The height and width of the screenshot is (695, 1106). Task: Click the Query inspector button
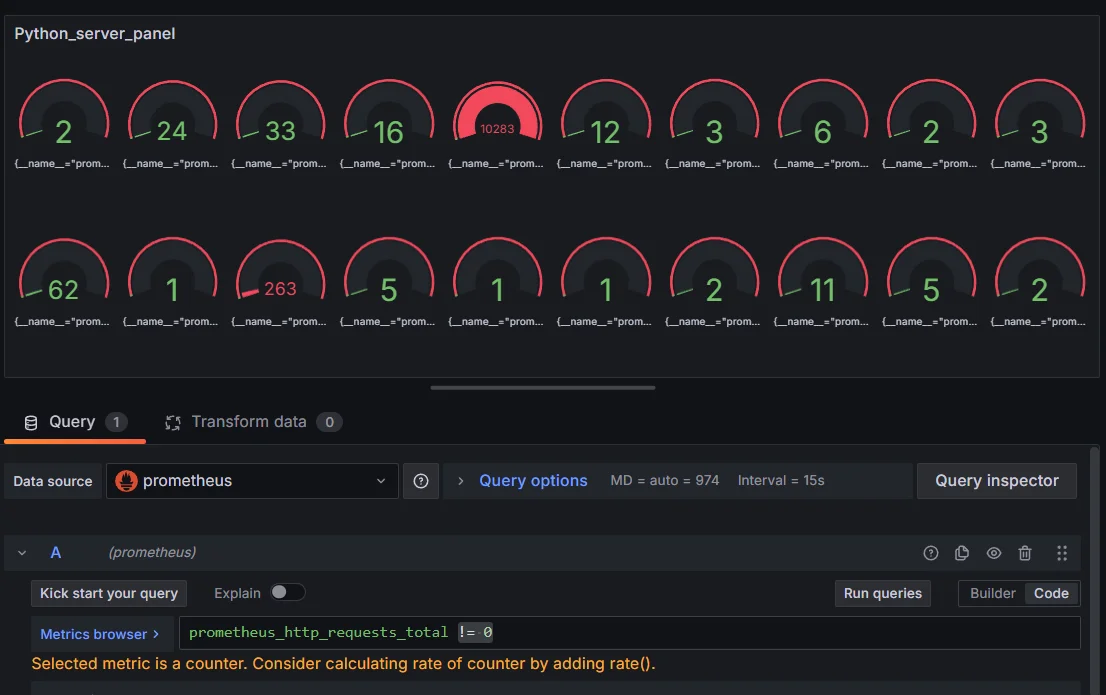point(997,481)
